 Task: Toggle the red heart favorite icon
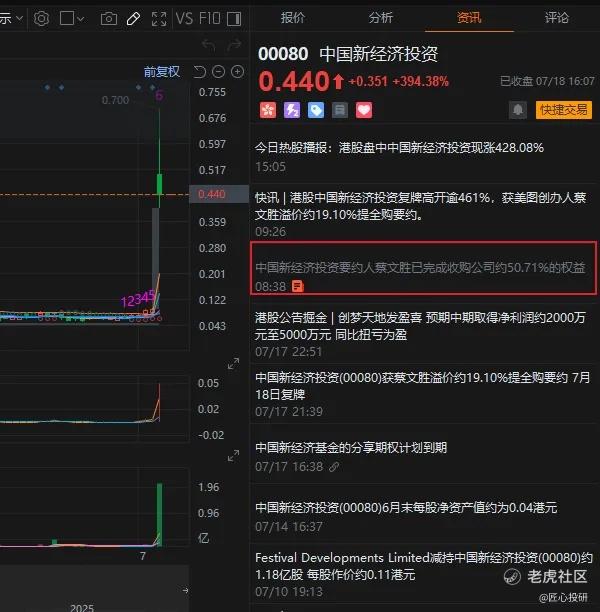click(x=364, y=110)
